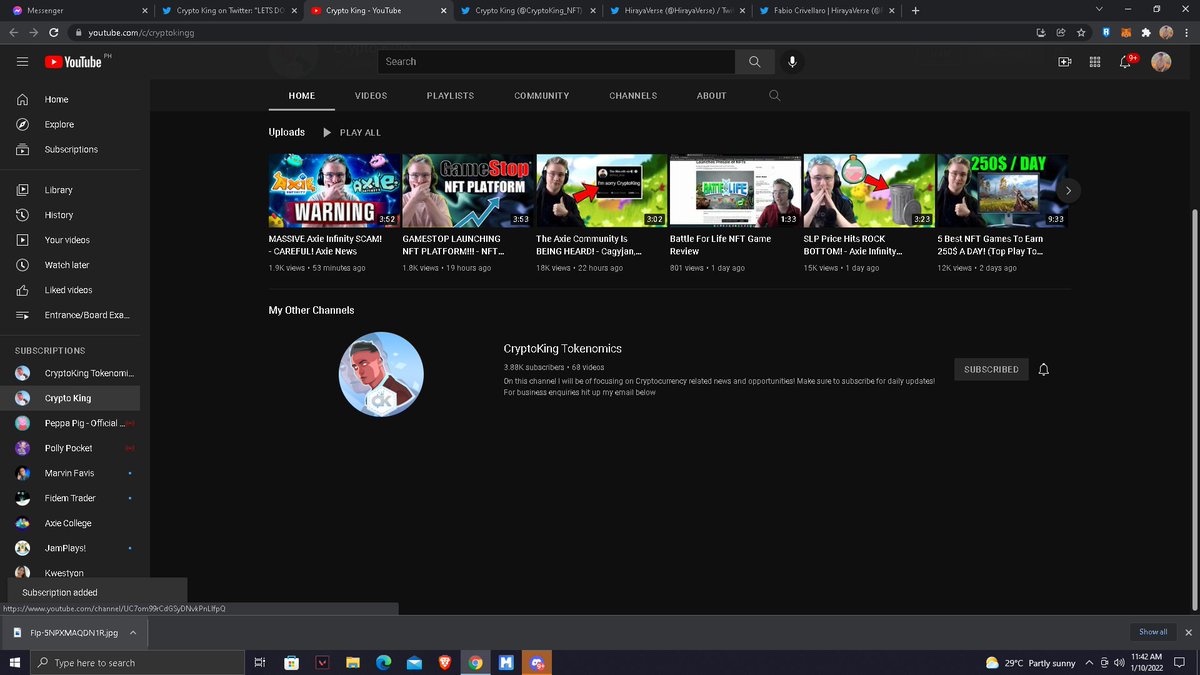Open 5 Best NFT Games video title
This screenshot has height=675, width=1200.
point(991,245)
